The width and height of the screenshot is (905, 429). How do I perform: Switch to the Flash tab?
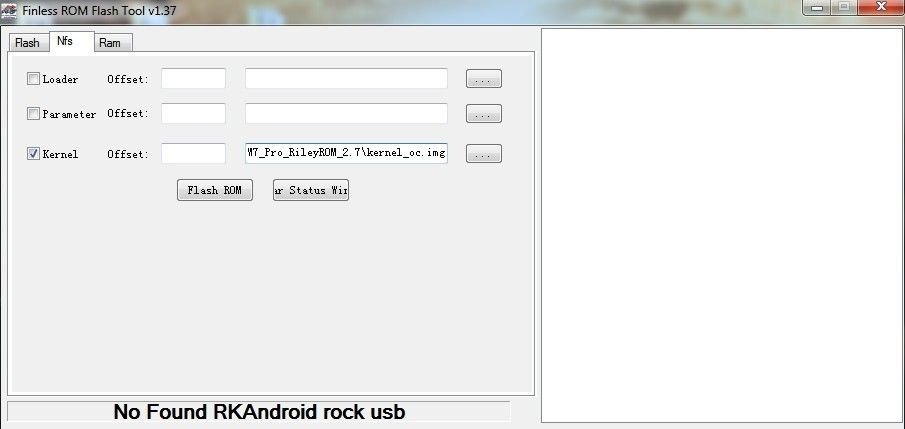coord(27,43)
